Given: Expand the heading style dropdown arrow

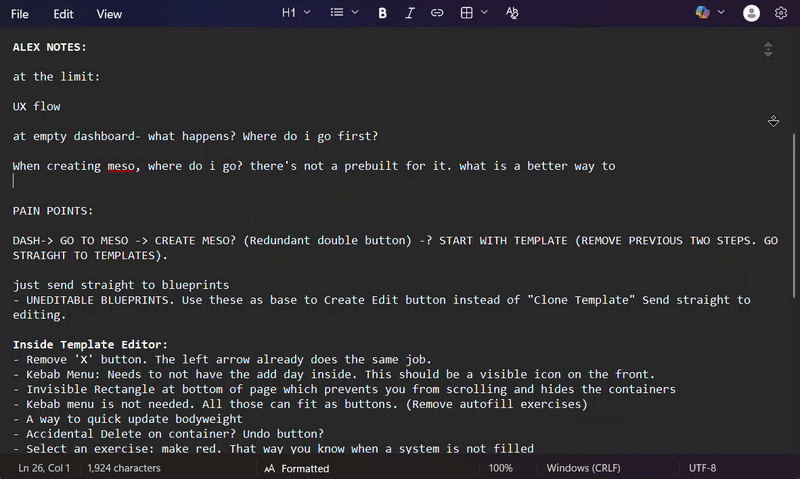Looking at the screenshot, I should tap(307, 12).
